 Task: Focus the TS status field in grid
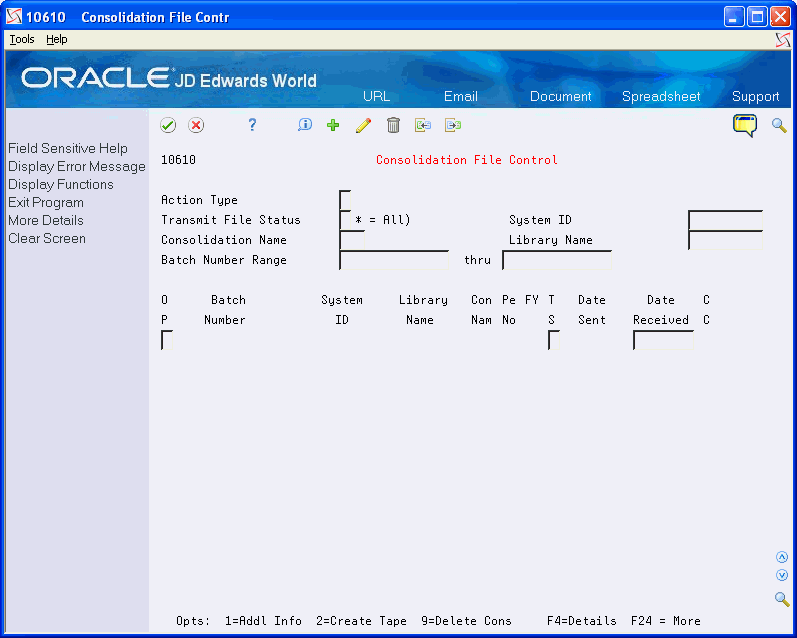tap(554, 340)
